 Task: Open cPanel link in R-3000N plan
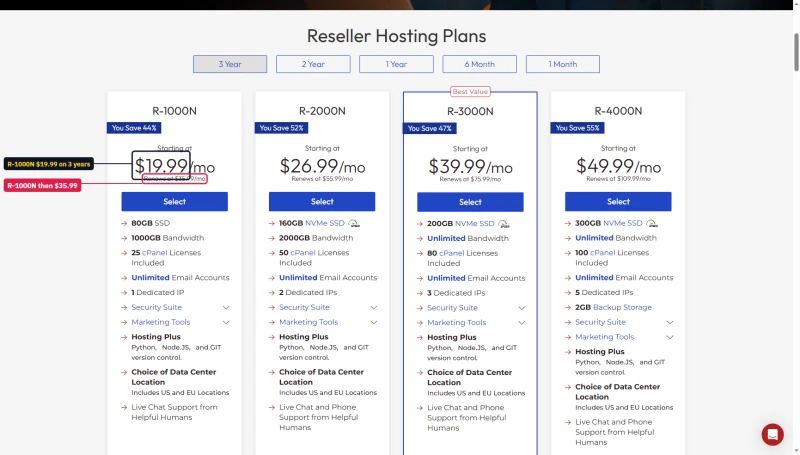[x=452, y=253]
